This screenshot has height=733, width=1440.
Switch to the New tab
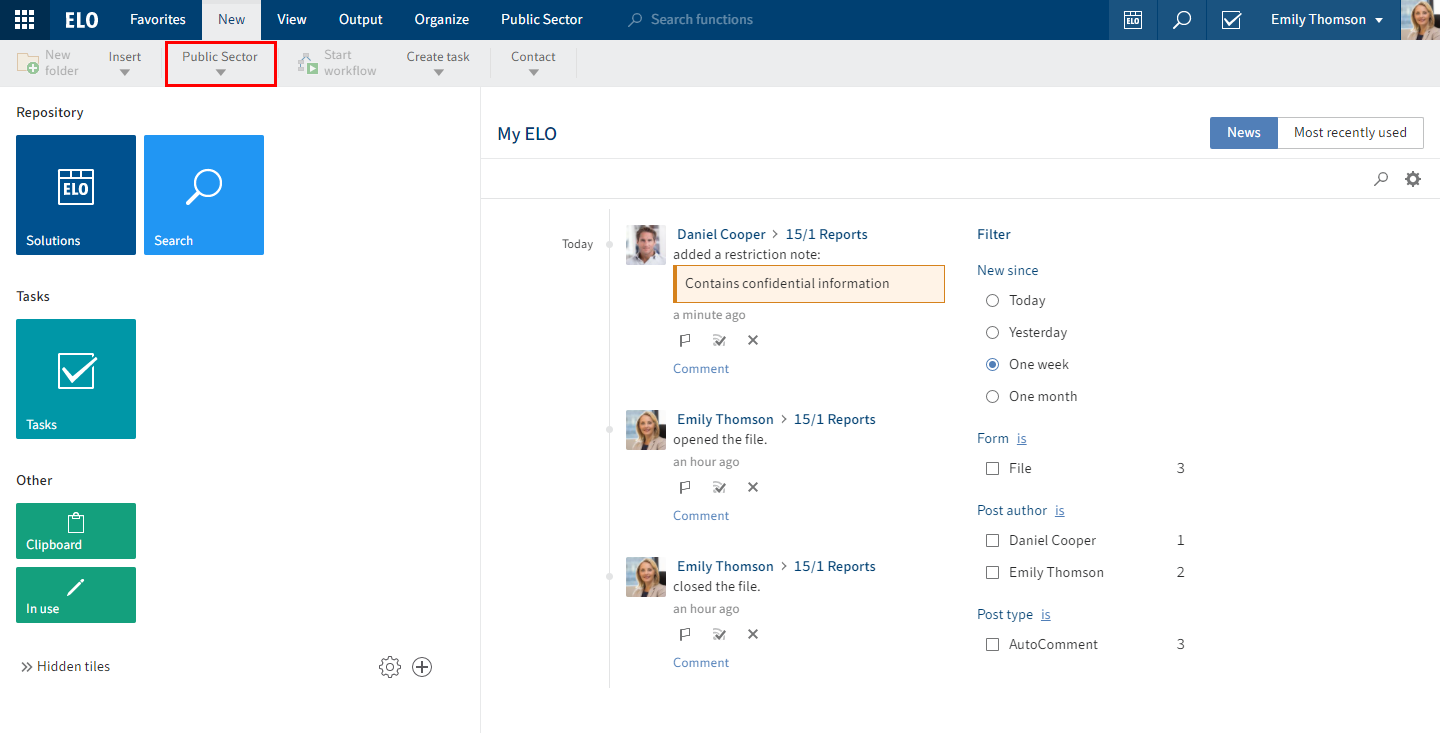click(231, 20)
